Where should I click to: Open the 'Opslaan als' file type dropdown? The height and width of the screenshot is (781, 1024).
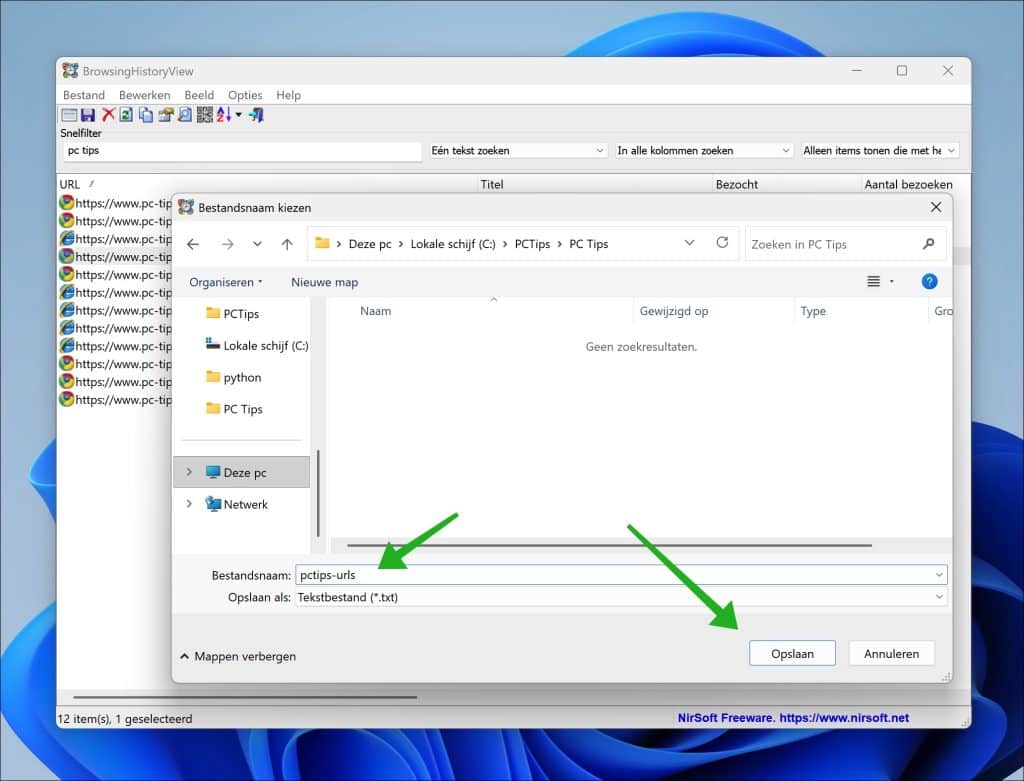click(620, 597)
